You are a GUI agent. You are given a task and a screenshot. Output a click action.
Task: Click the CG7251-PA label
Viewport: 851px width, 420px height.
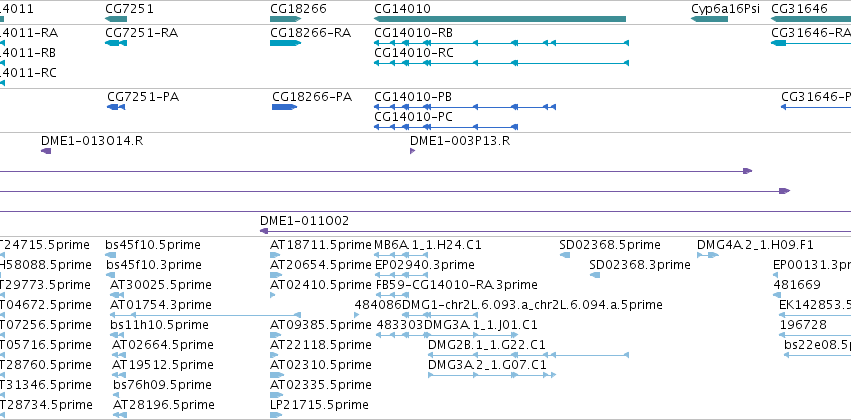pos(143,97)
